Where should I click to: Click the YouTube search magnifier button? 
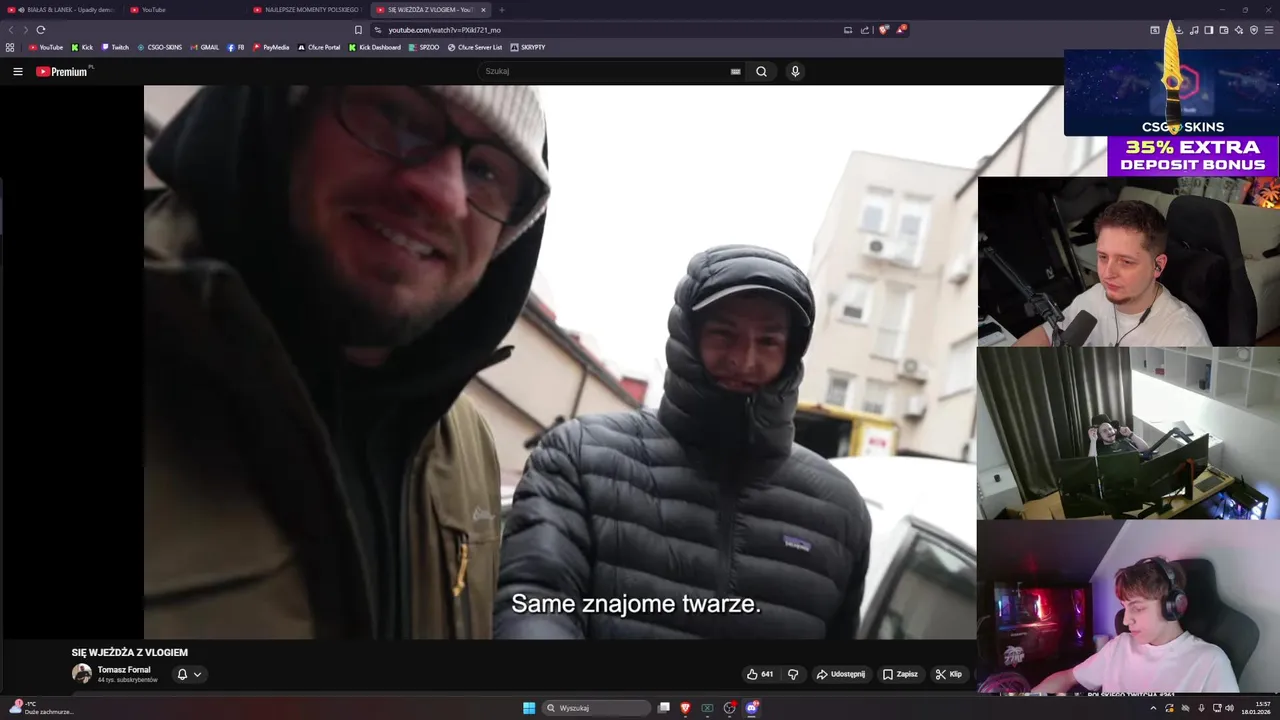coord(761,71)
